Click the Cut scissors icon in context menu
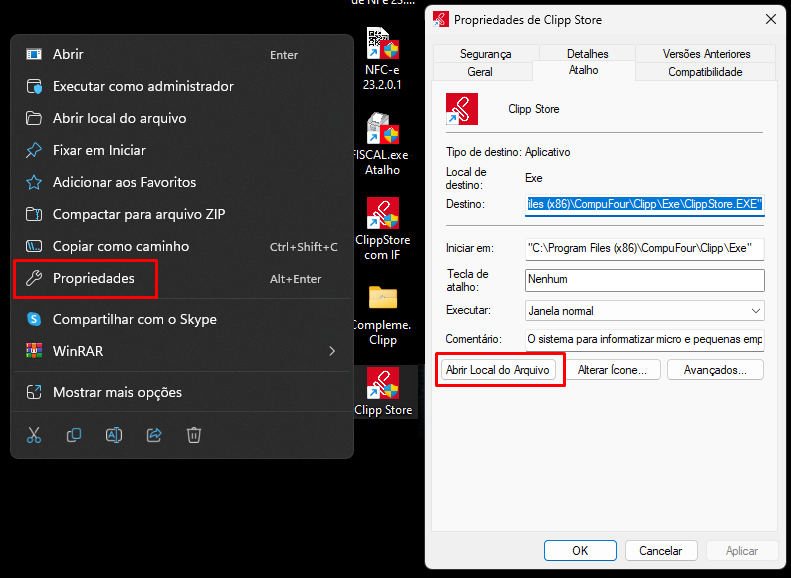The width and height of the screenshot is (791, 578). click(x=34, y=435)
